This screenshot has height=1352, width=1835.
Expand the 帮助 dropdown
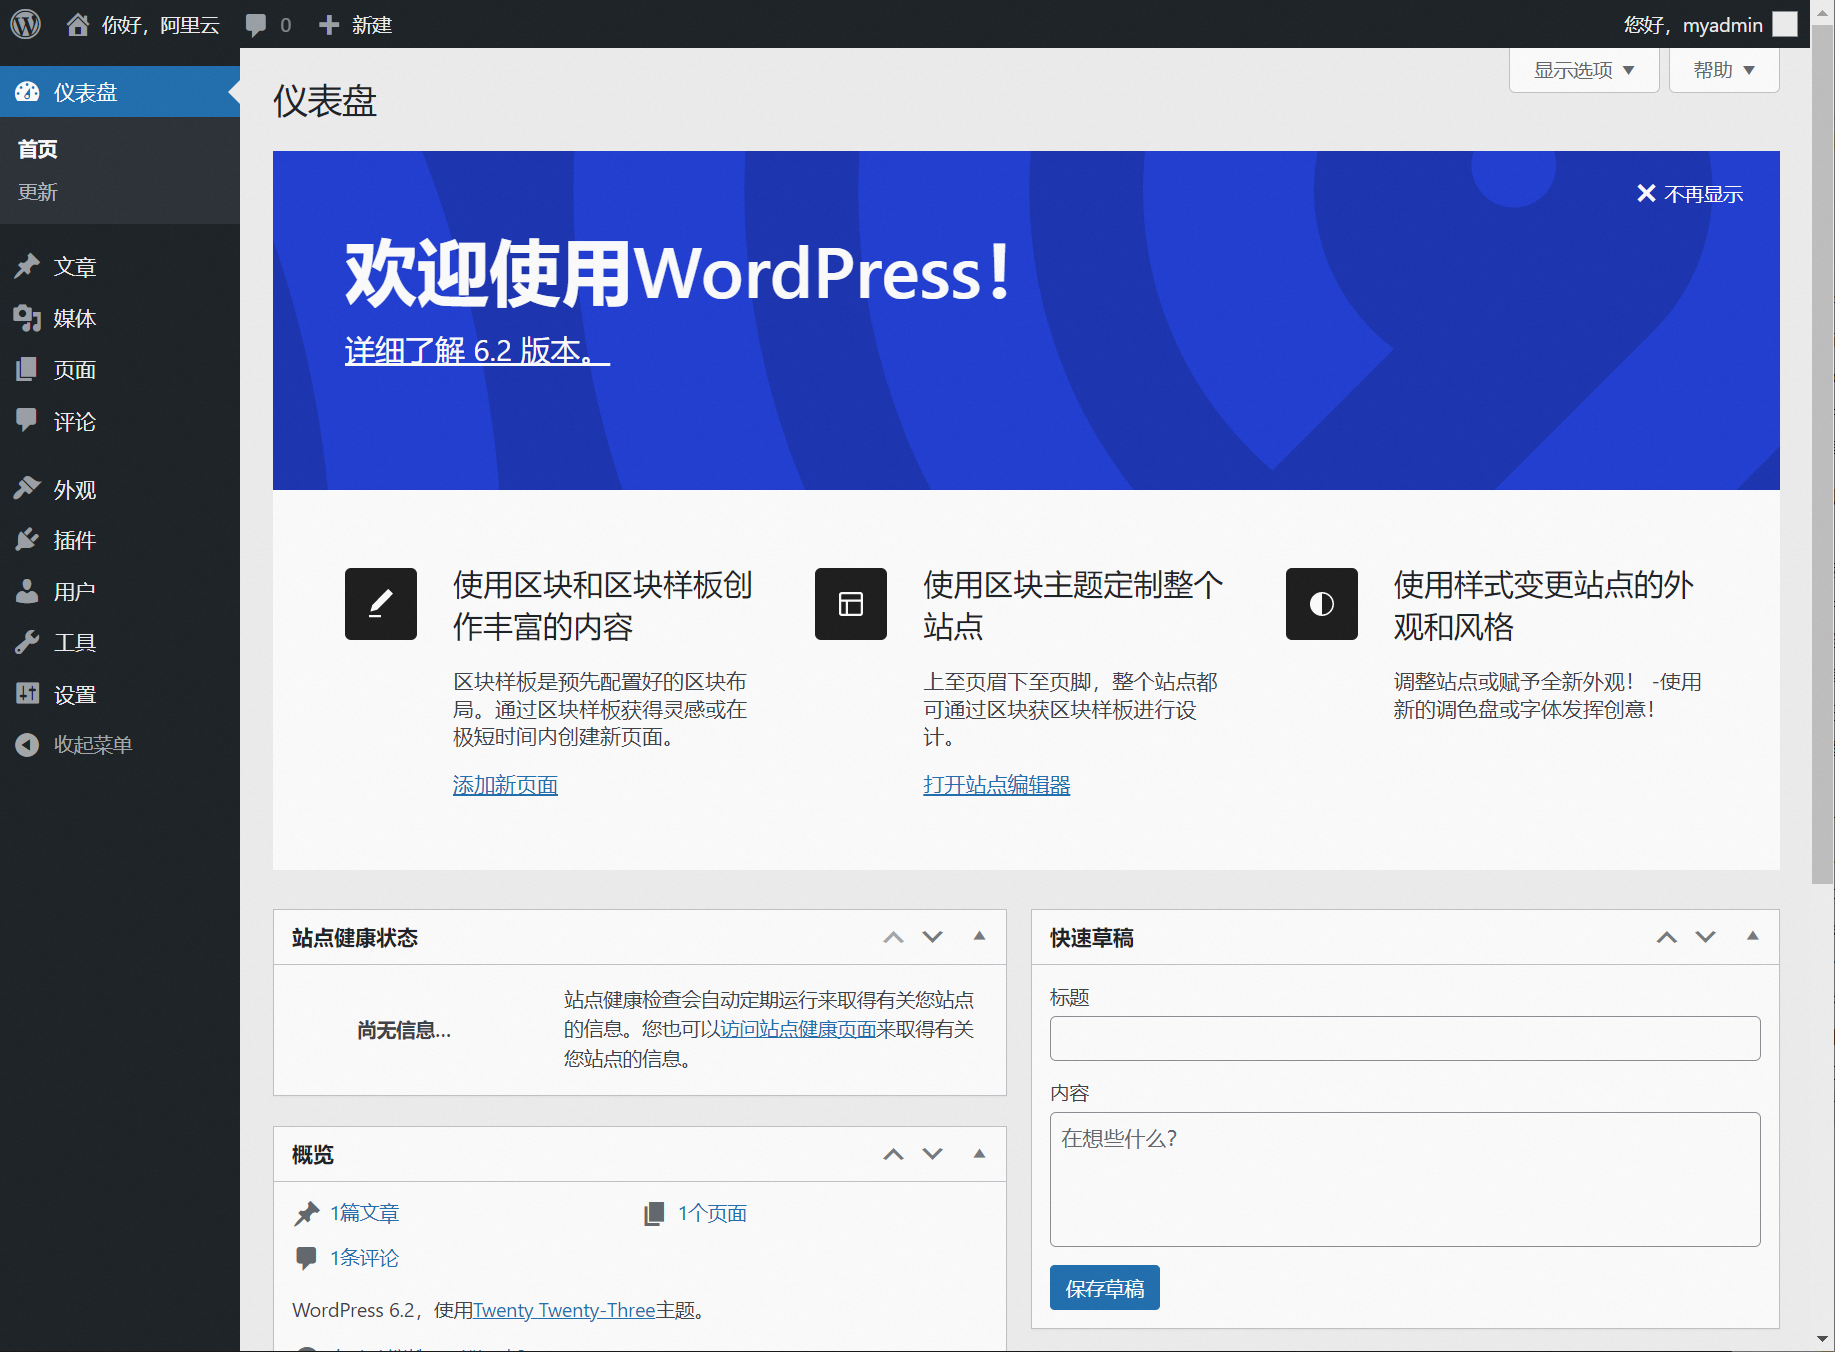tap(1724, 70)
